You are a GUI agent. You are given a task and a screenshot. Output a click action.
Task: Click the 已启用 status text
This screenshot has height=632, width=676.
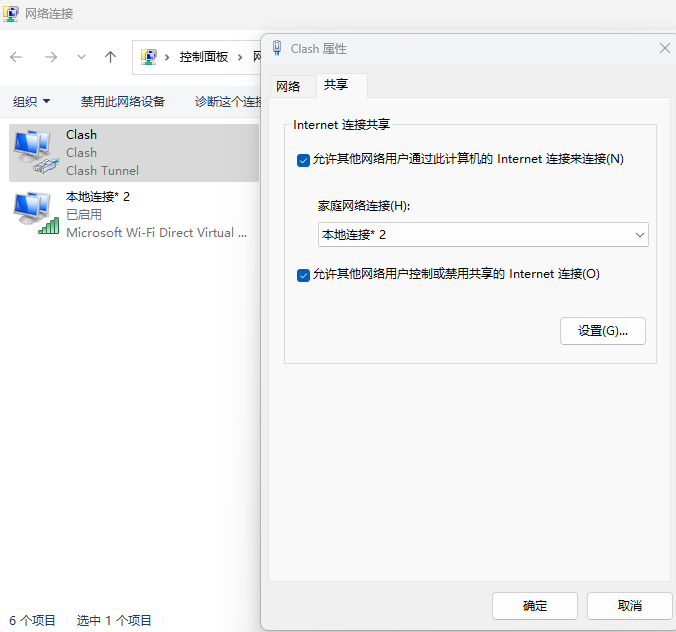pyautogui.click(x=84, y=215)
